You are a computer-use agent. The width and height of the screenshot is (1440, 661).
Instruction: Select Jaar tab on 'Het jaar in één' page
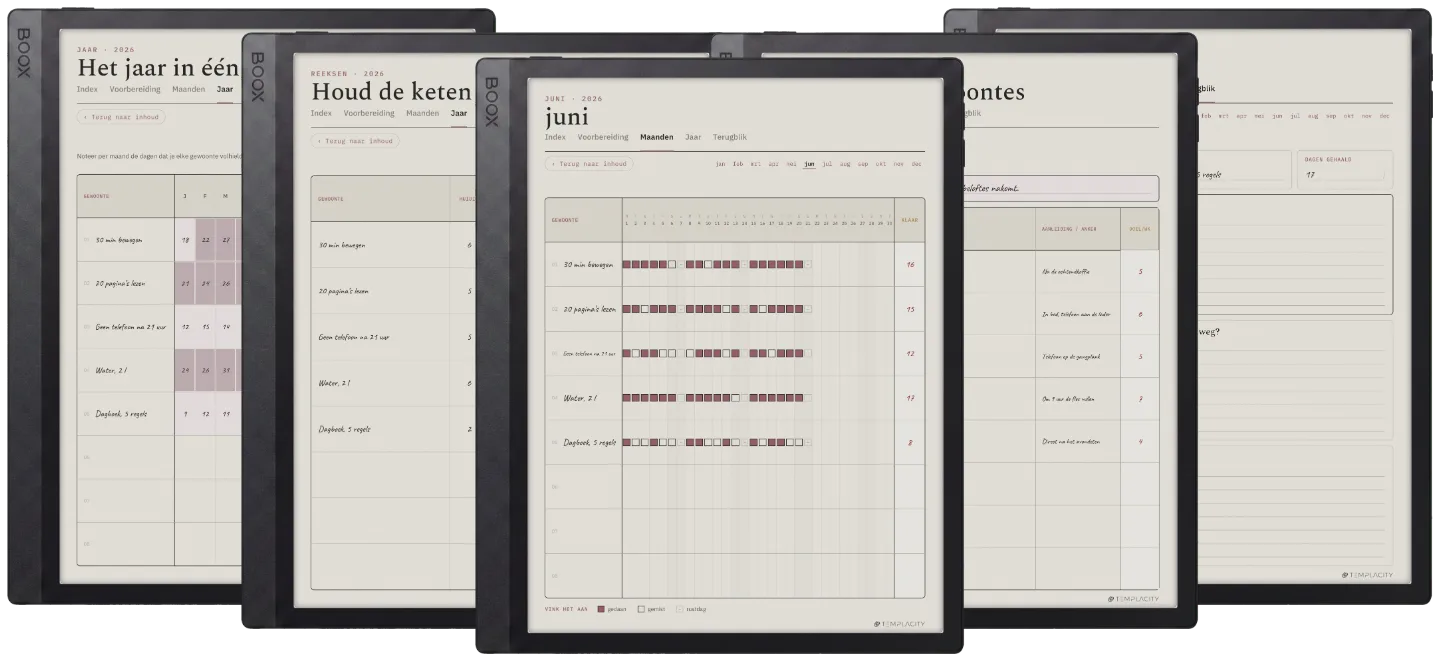[x=225, y=89]
